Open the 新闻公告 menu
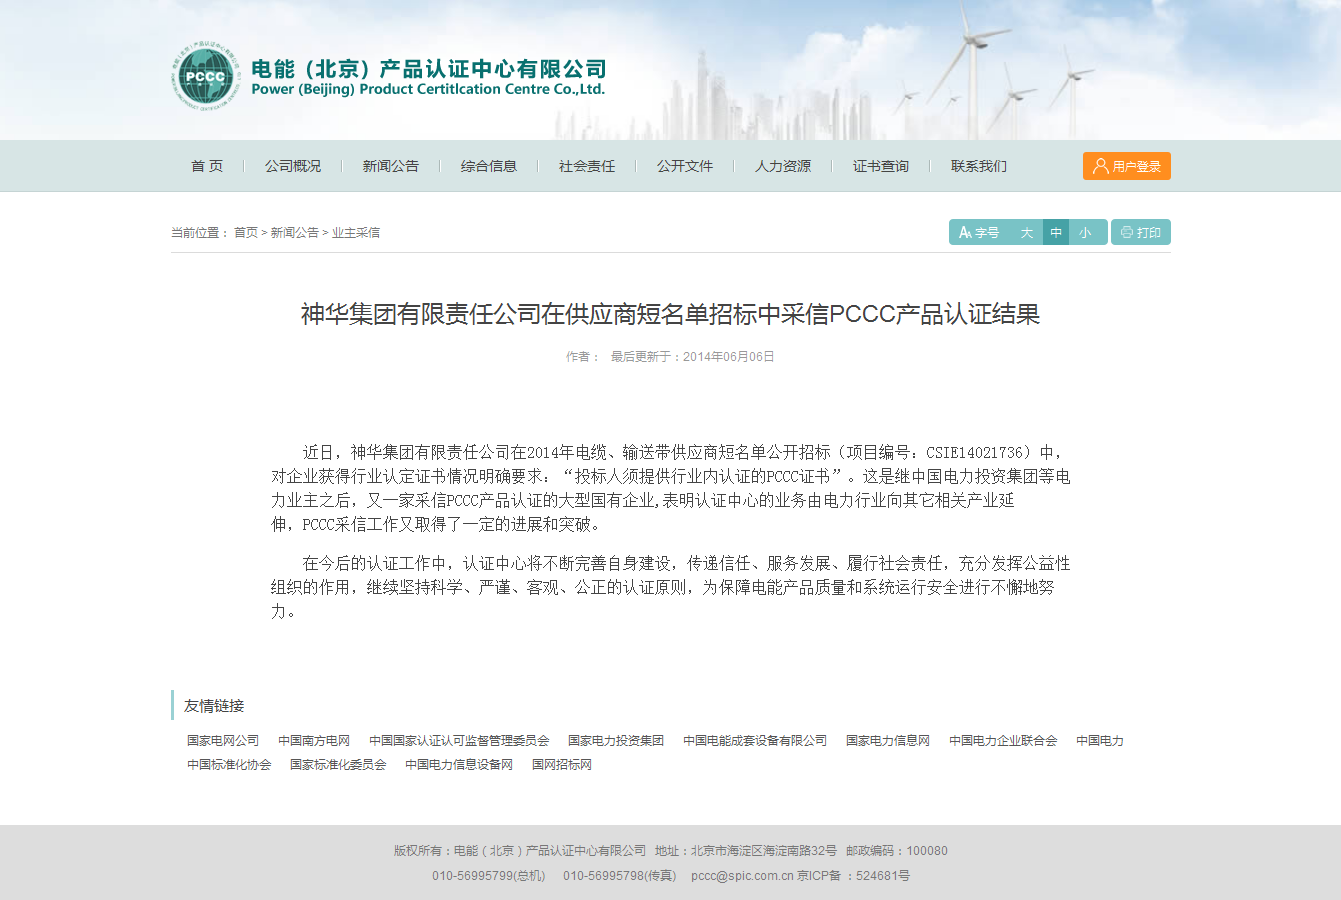 pyautogui.click(x=391, y=166)
